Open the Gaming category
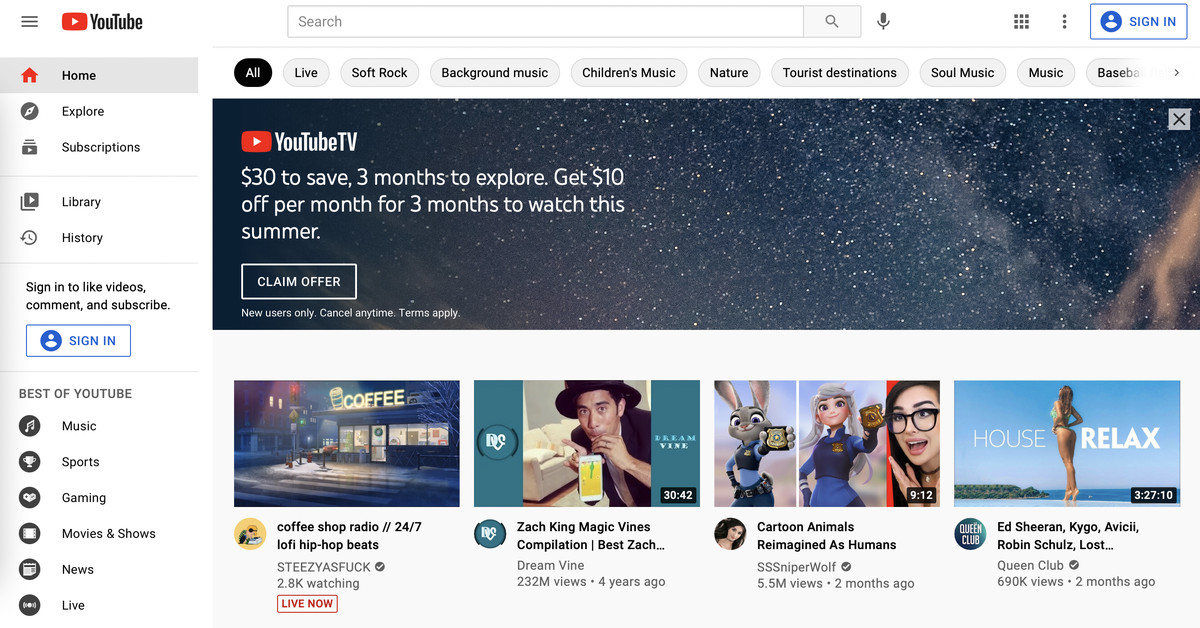 coord(83,498)
